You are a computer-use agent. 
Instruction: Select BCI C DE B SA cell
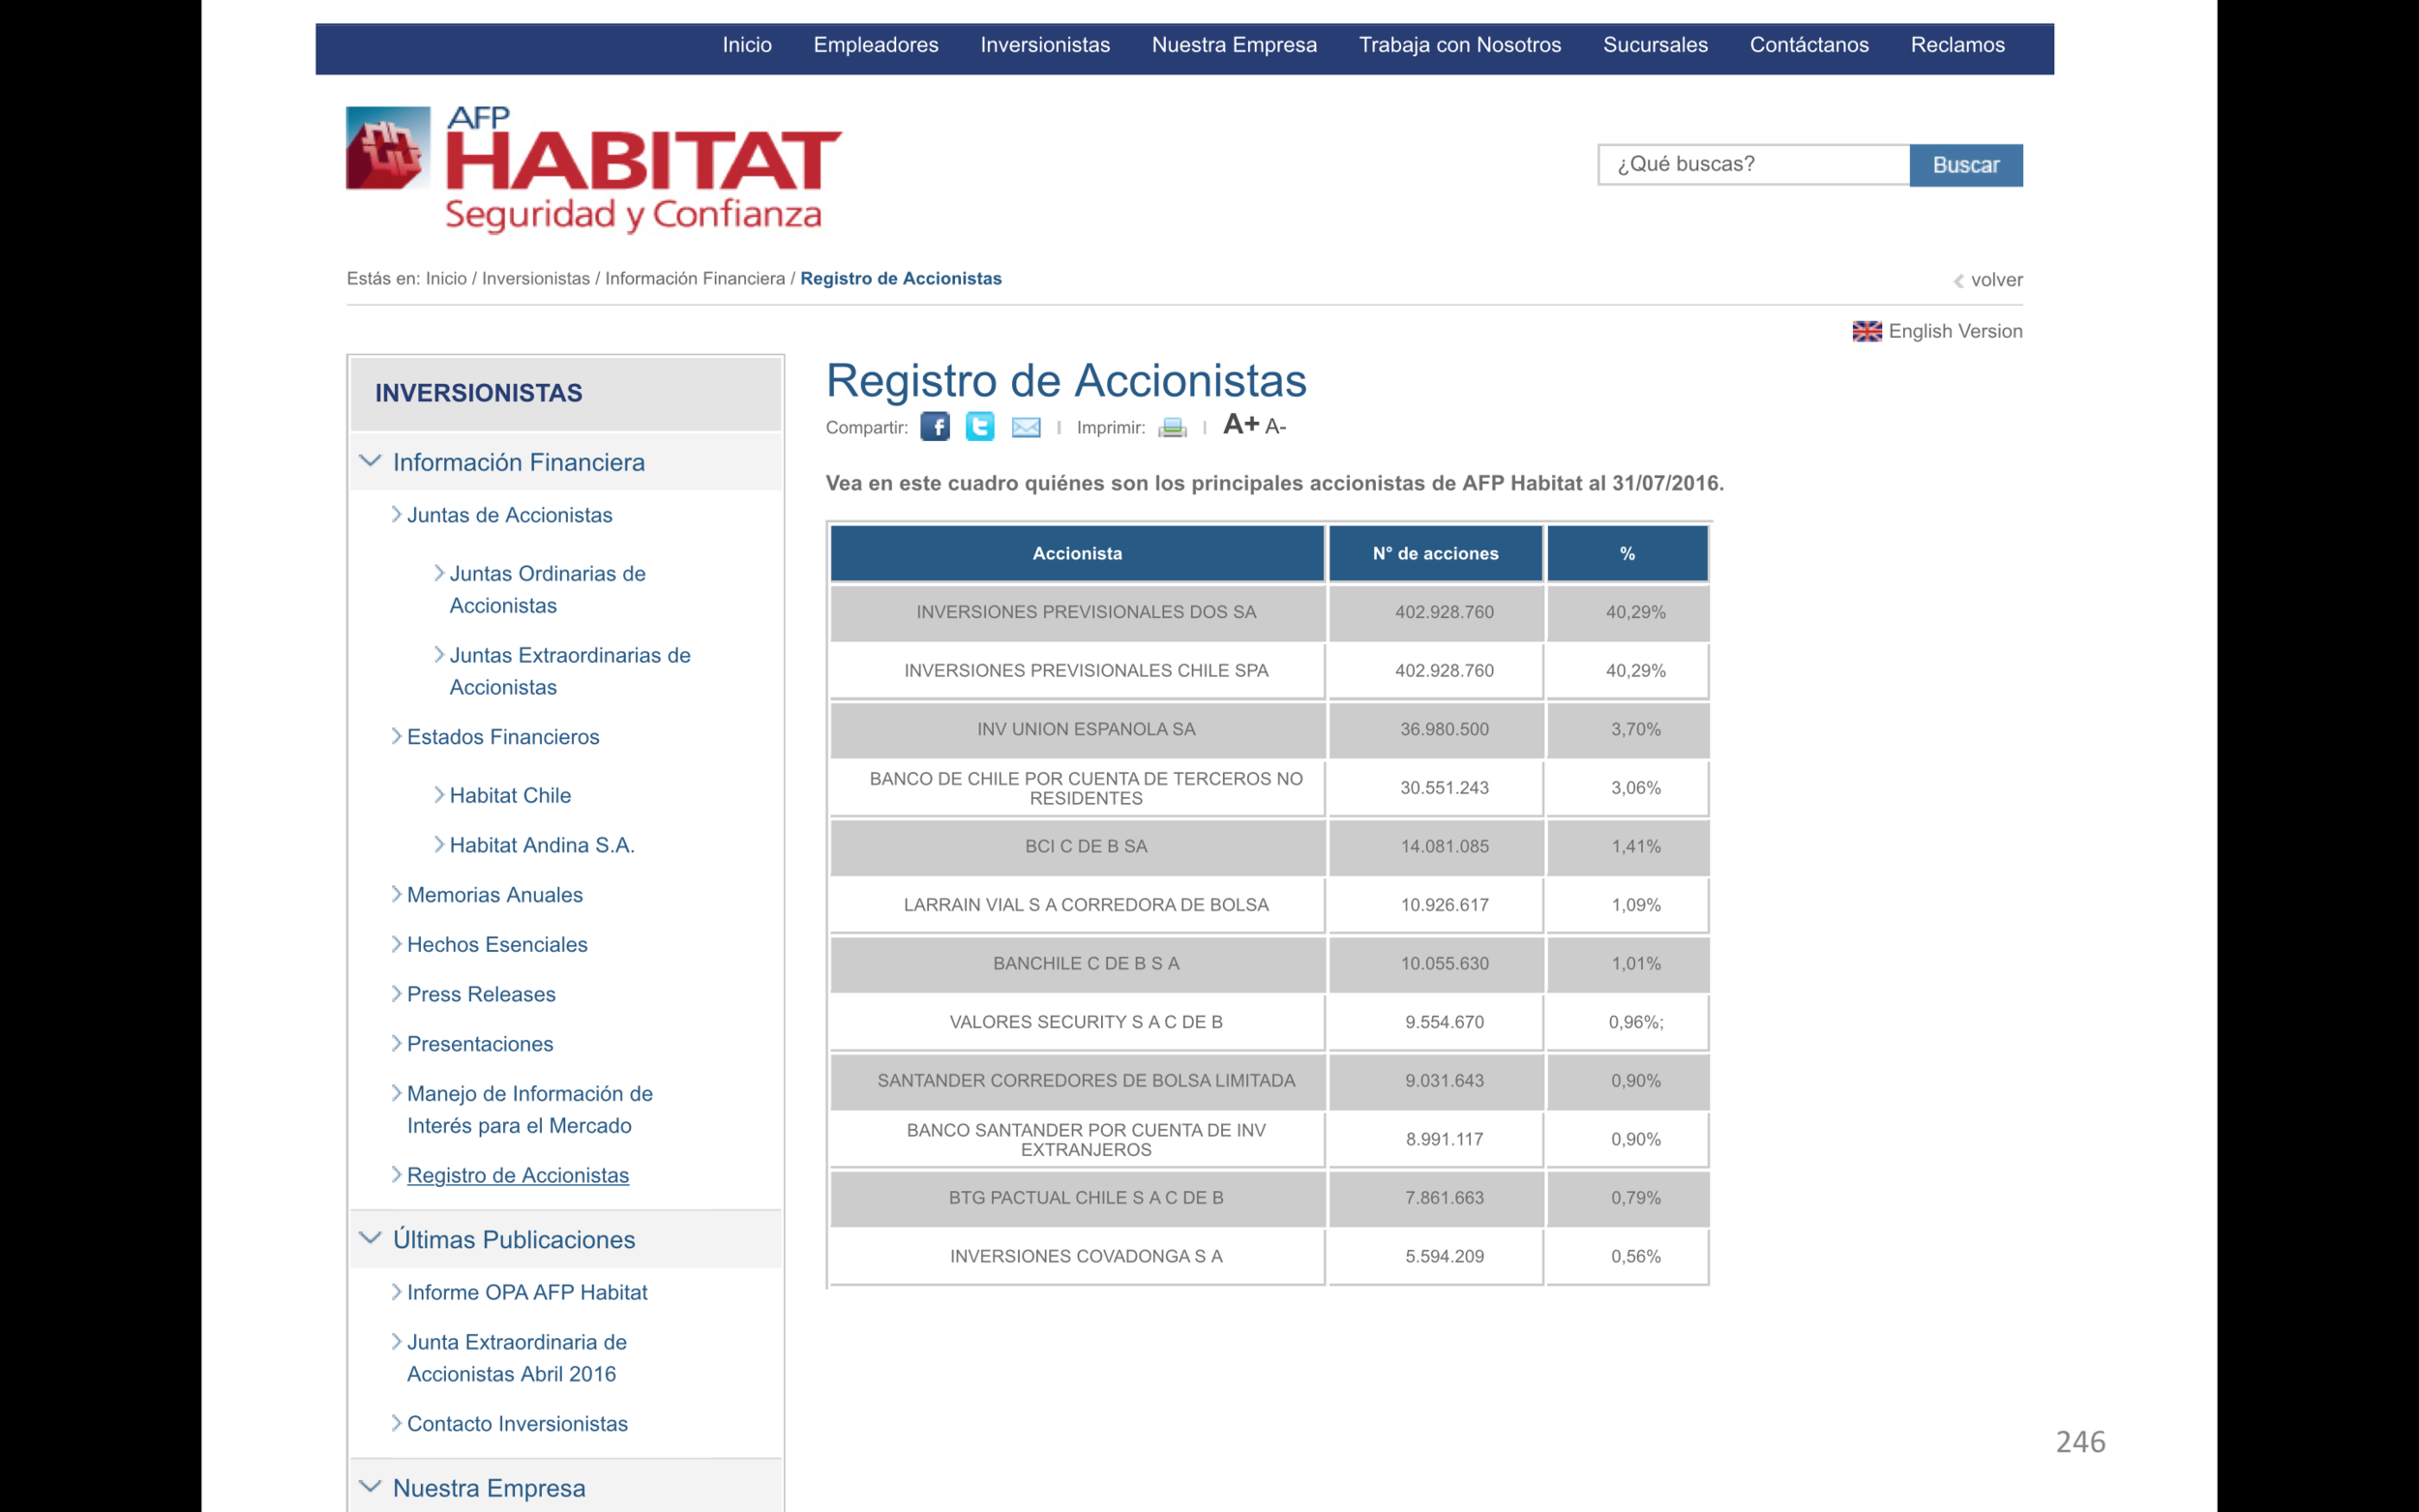click(x=1077, y=846)
